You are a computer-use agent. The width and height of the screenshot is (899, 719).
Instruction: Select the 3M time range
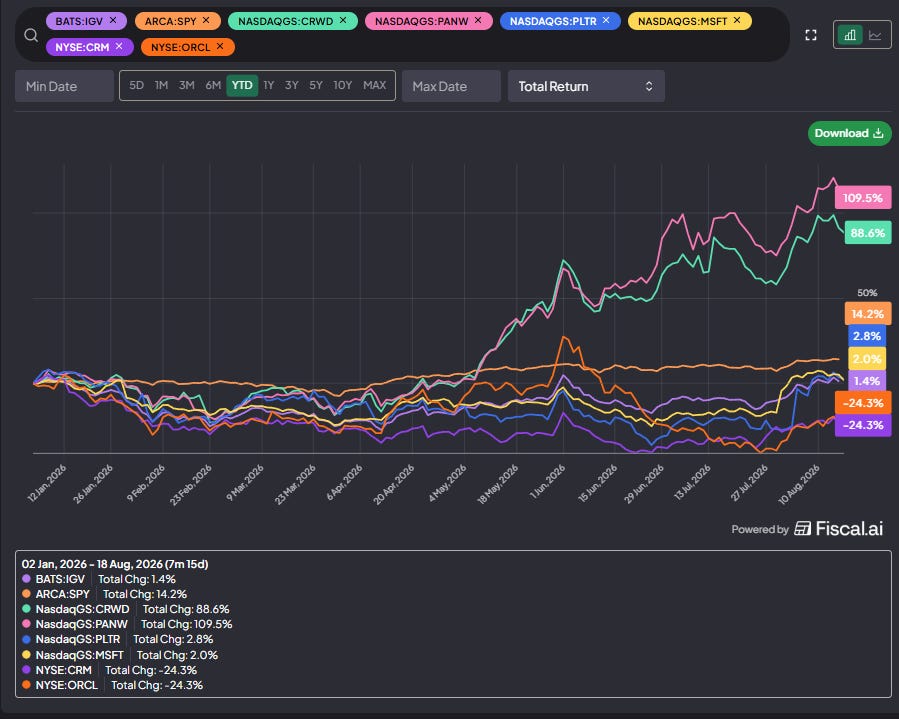pyautogui.click(x=187, y=85)
